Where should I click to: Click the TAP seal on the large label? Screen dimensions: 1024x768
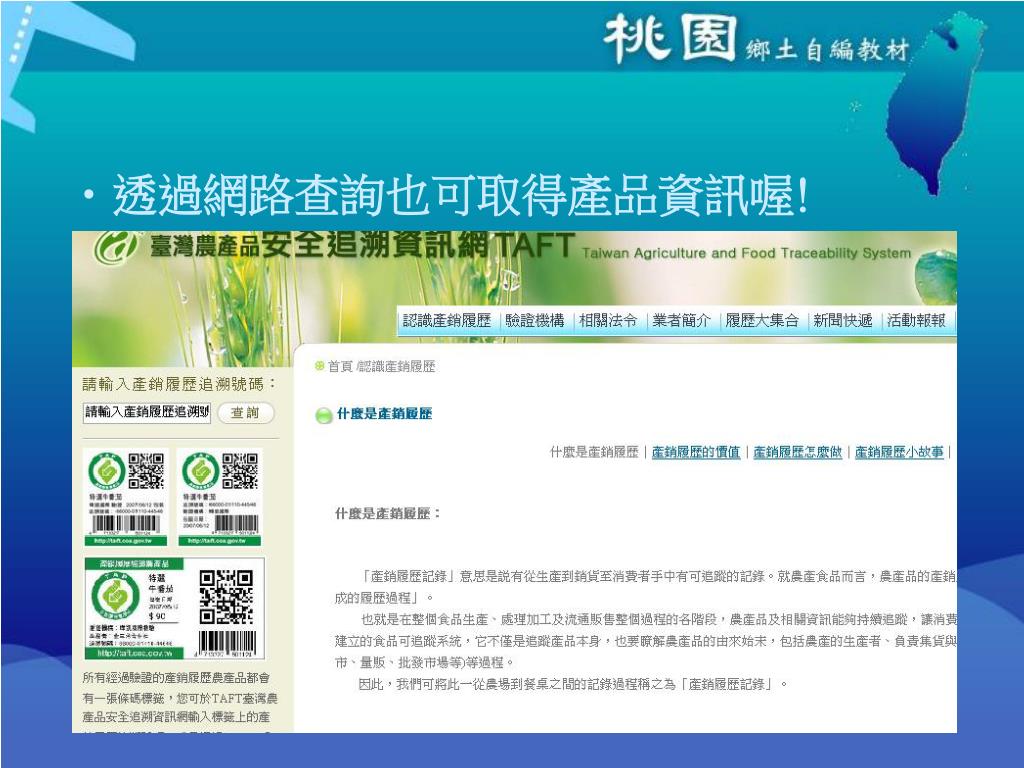(116, 596)
